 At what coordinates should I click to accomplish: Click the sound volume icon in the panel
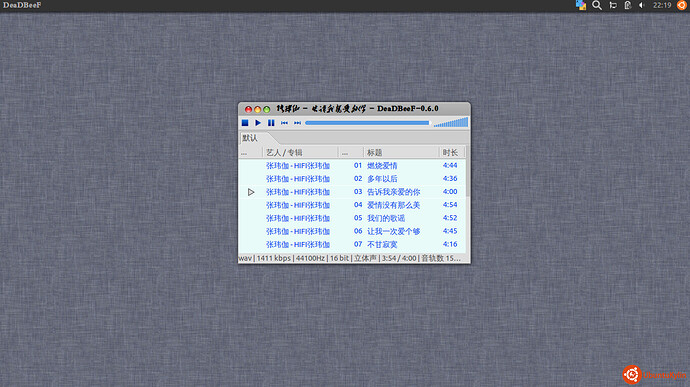point(642,5)
